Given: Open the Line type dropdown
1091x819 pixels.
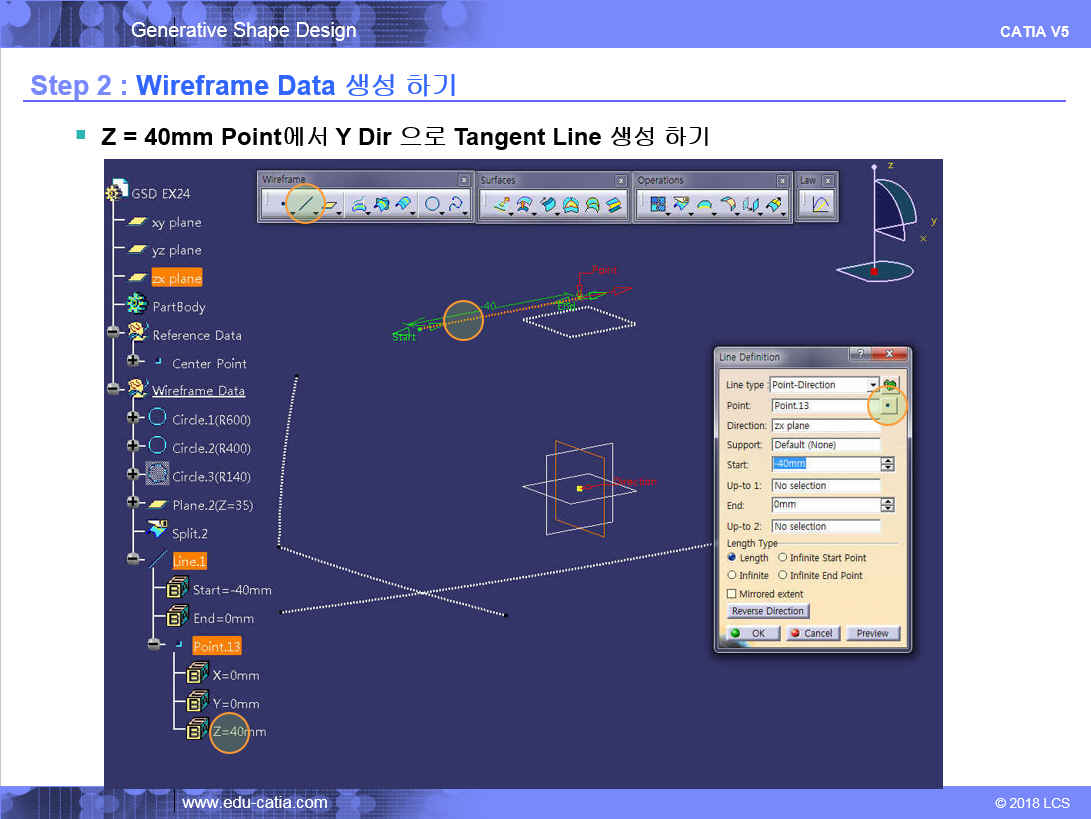Looking at the screenshot, I should [x=873, y=385].
